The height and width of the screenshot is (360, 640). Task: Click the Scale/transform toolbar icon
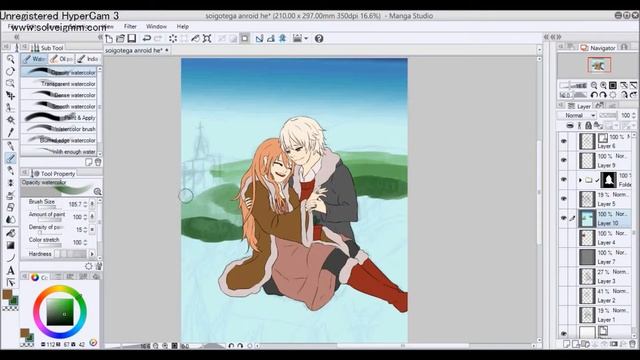point(207,39)
